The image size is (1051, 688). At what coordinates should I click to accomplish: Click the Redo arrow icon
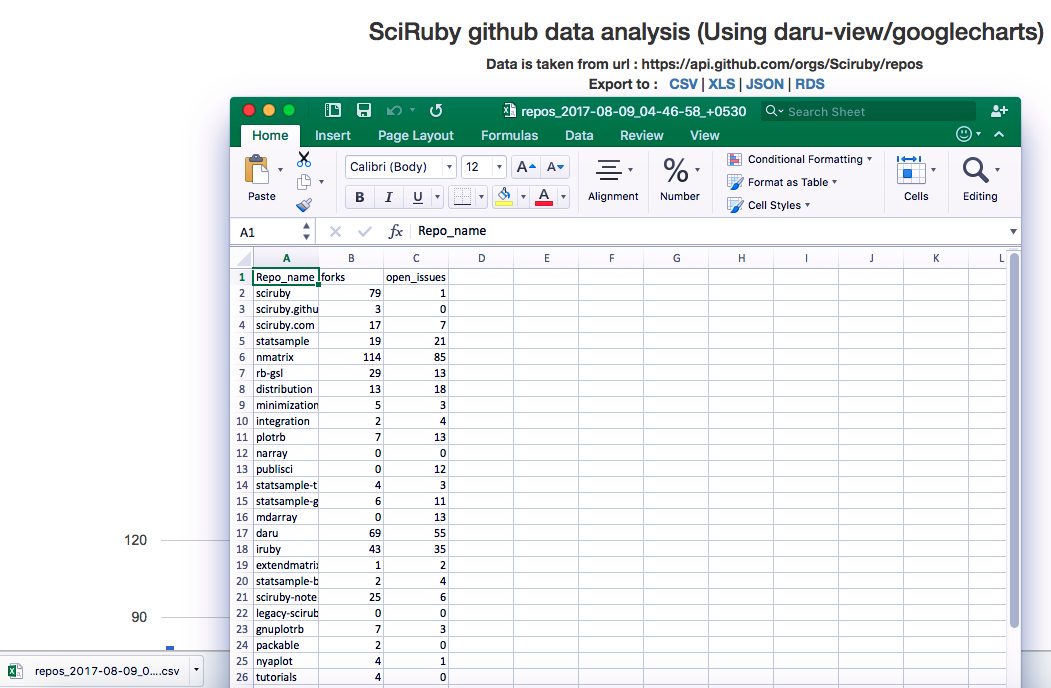pyautogui.click(x=435, y=110)
